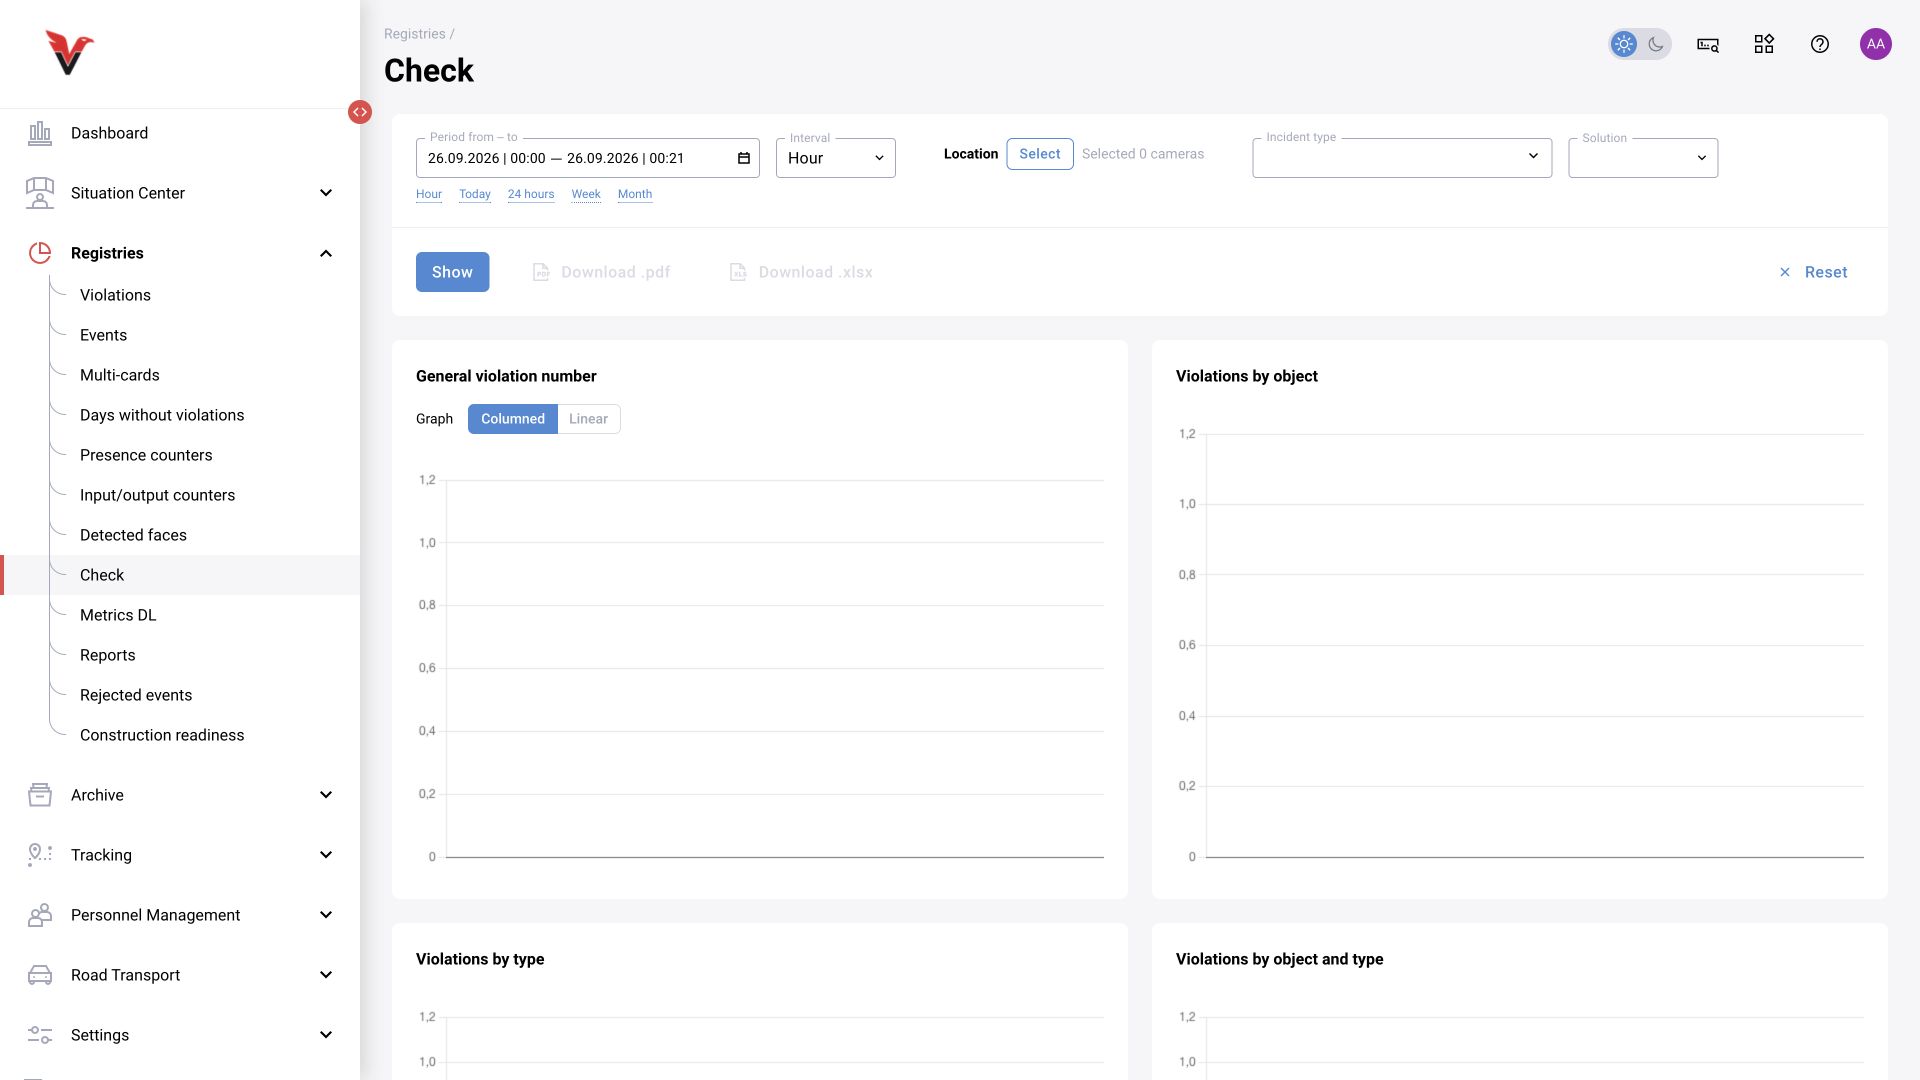Screen dimensions: 1920x1080
Task: Click the Personnel Management people icon
Action: [40, 915]
